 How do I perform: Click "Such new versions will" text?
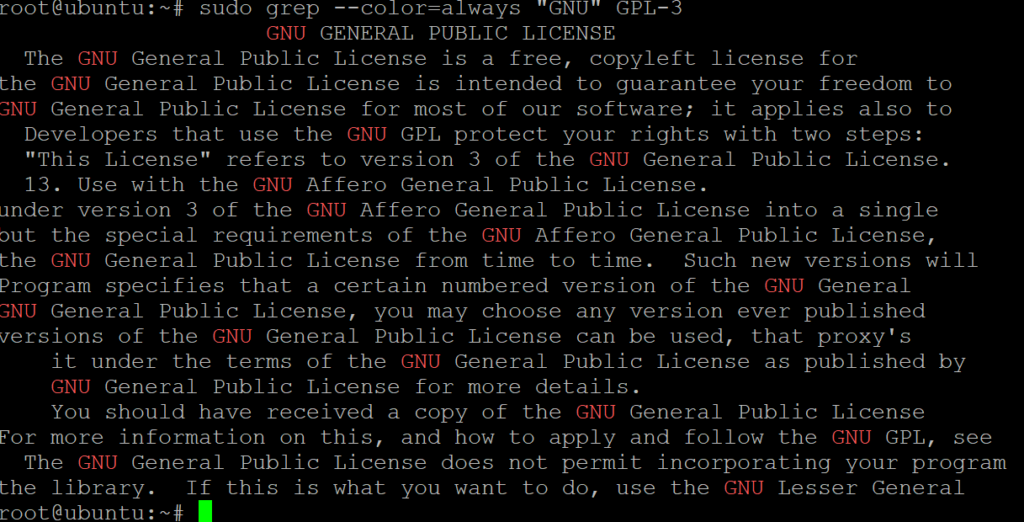pos(831,261)
